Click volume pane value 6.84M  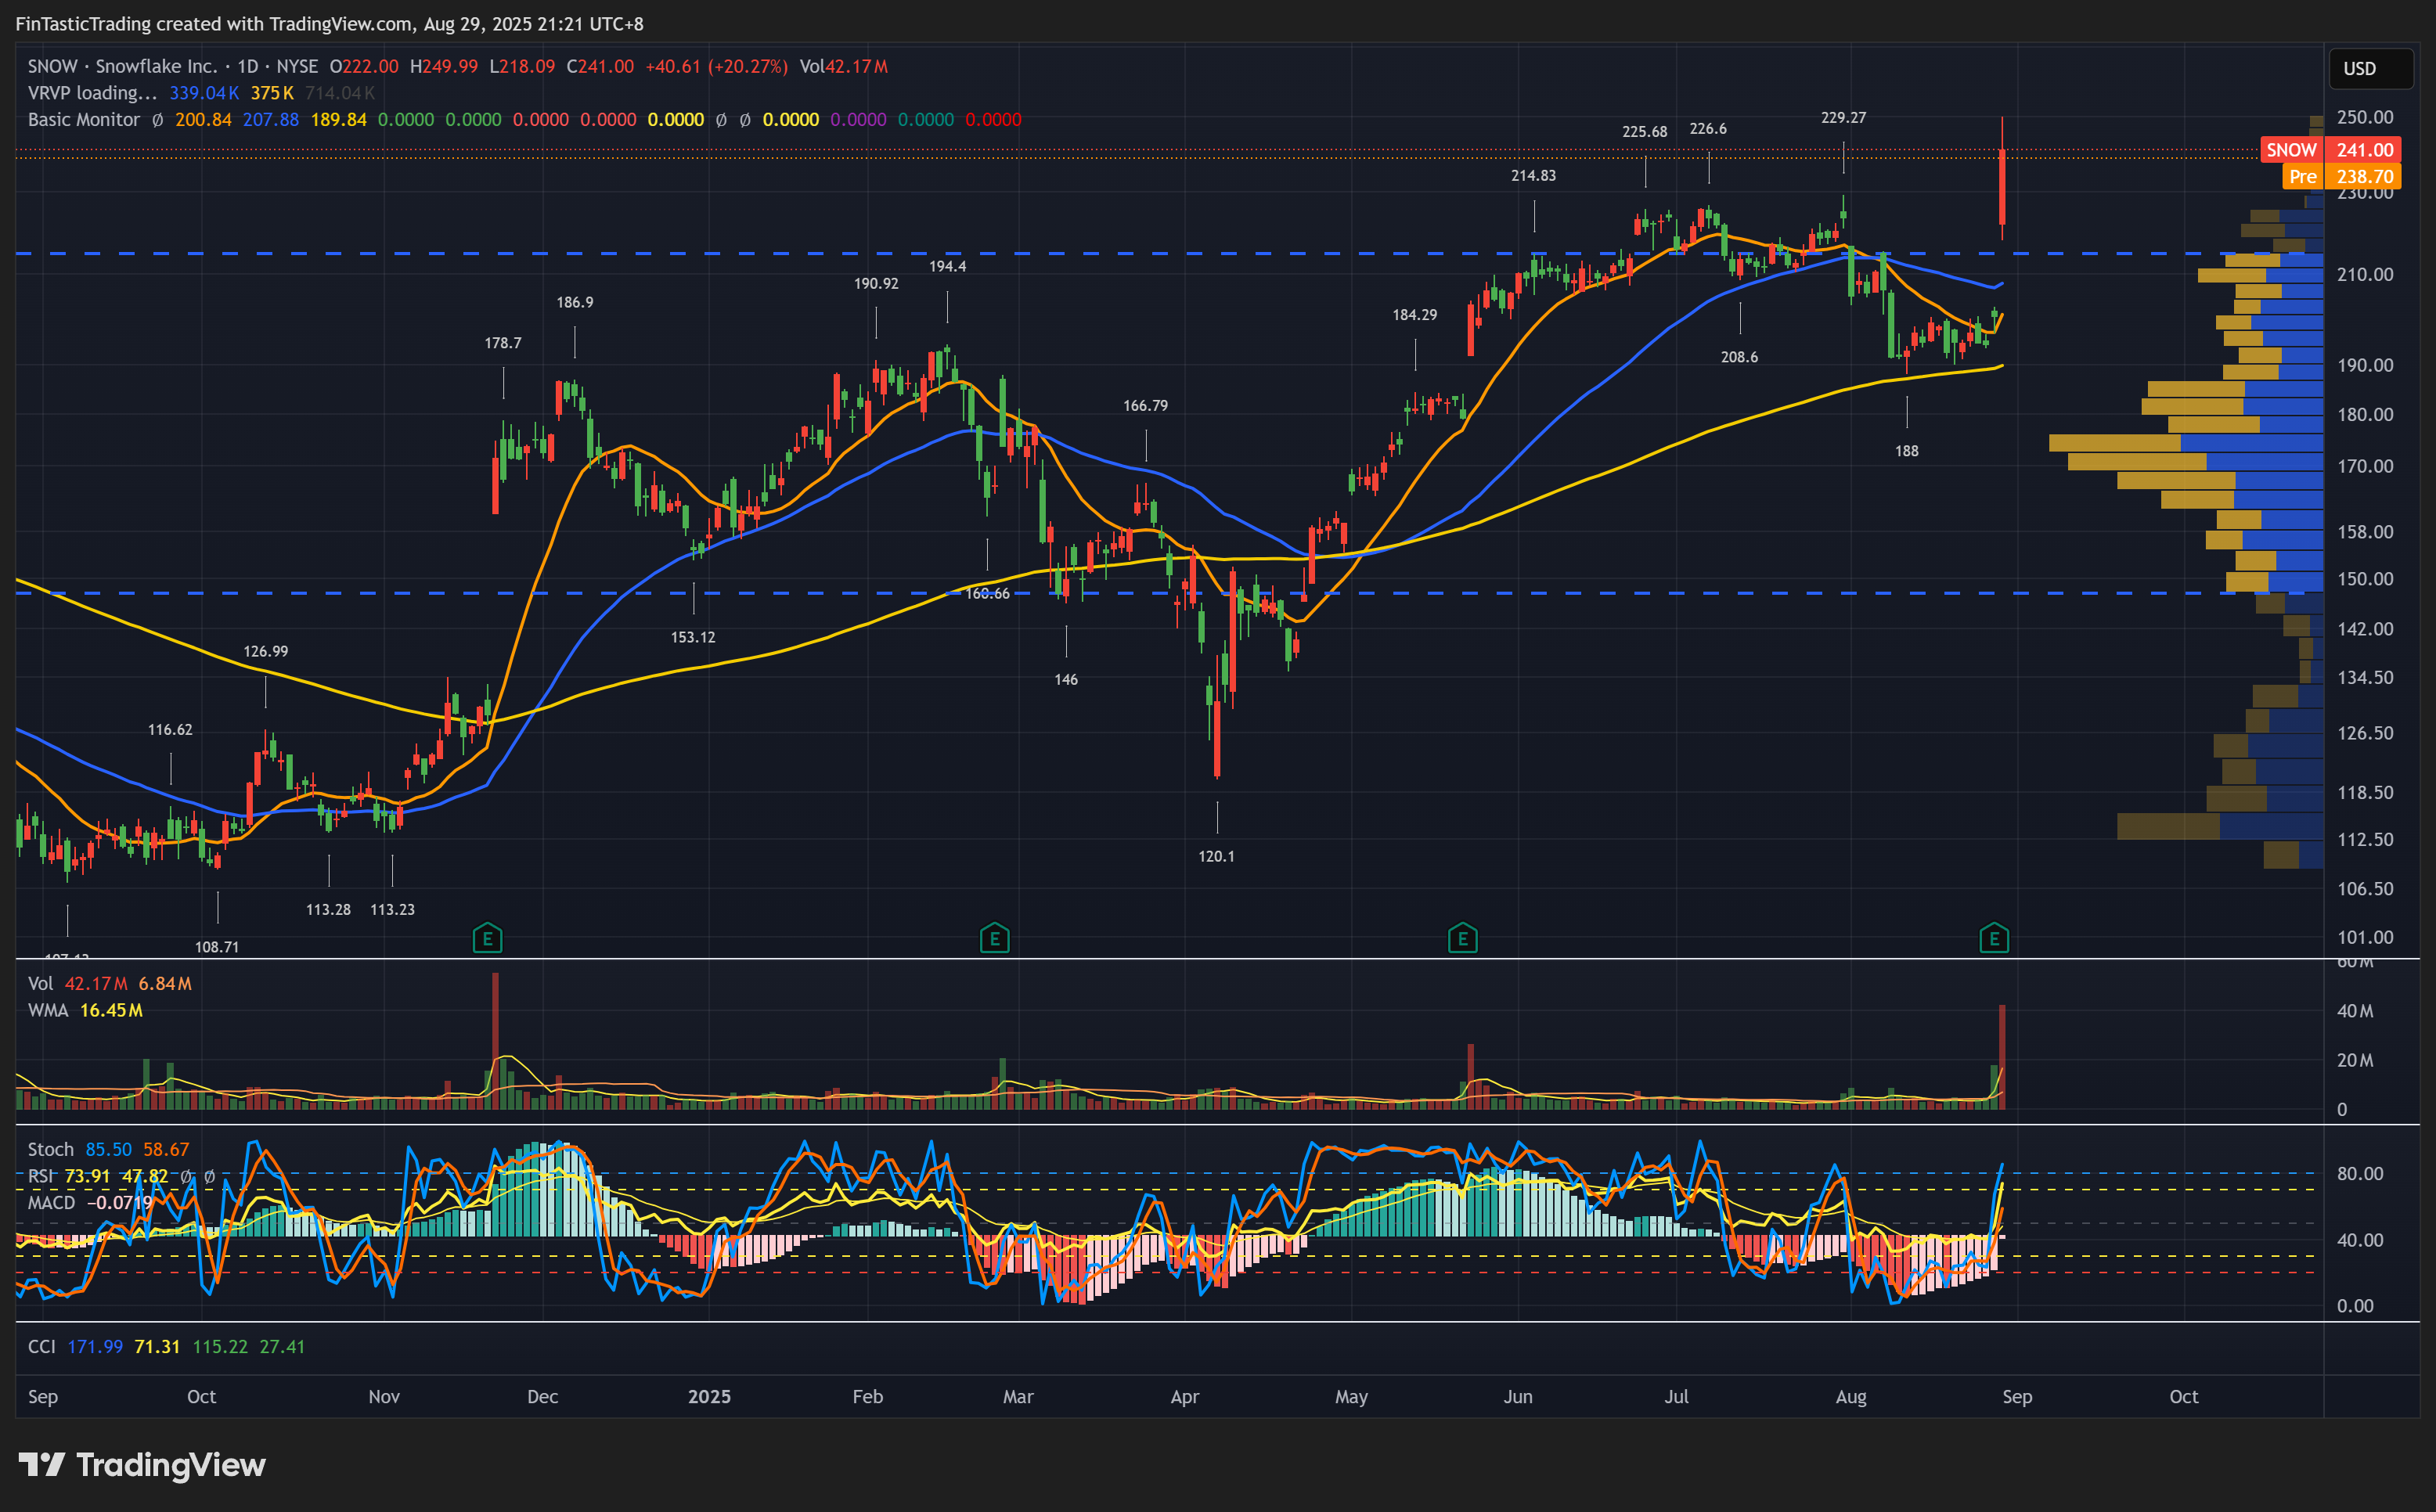(x=165, y=983)
